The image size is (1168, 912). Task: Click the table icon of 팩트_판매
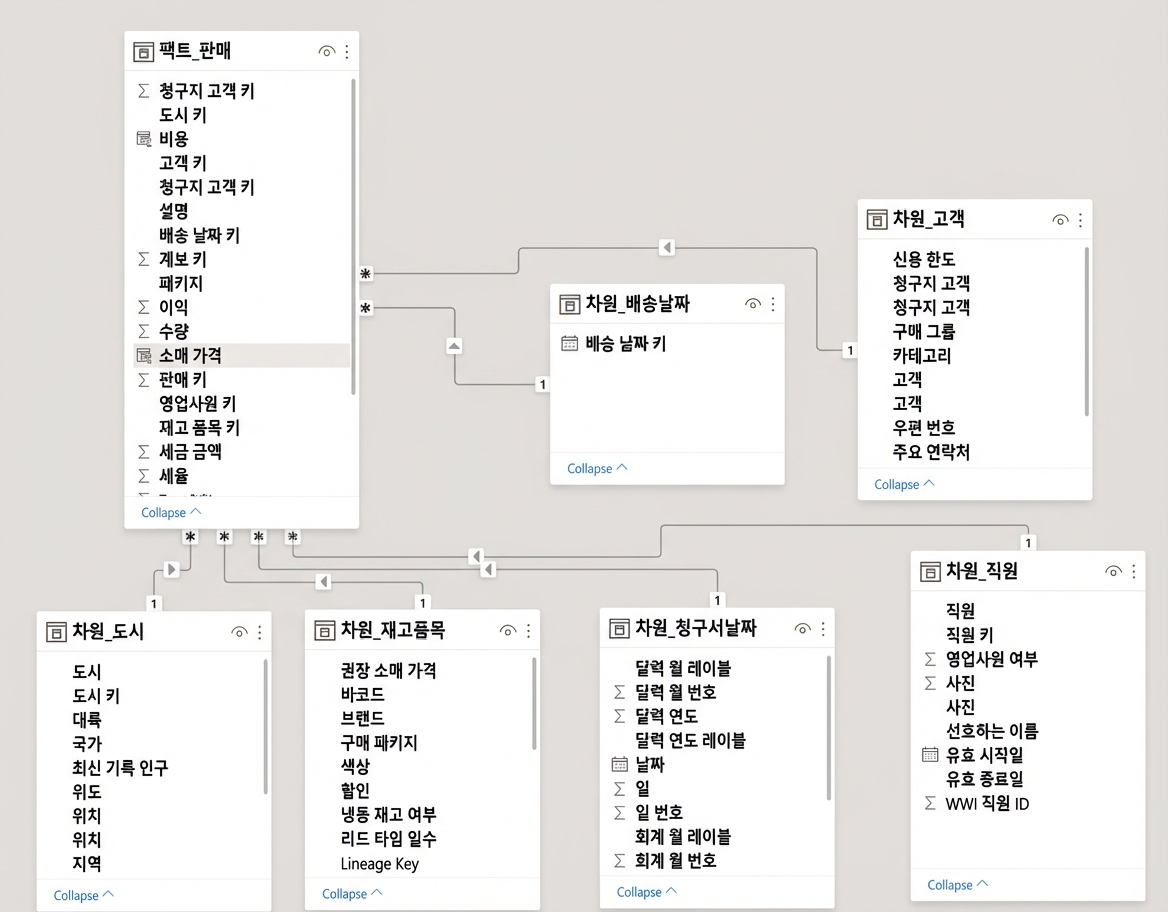click(x=143, y=52)
